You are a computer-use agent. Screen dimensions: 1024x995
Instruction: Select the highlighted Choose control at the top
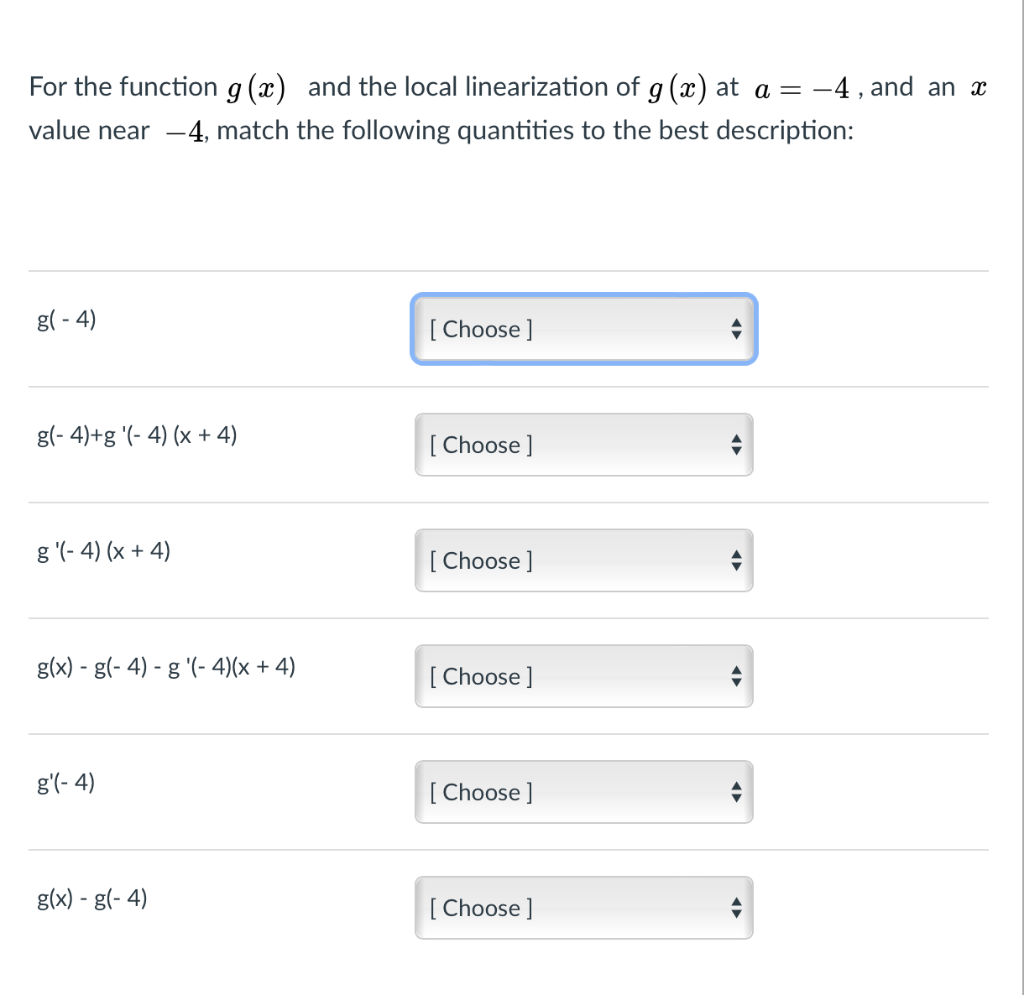pos(584,329)
